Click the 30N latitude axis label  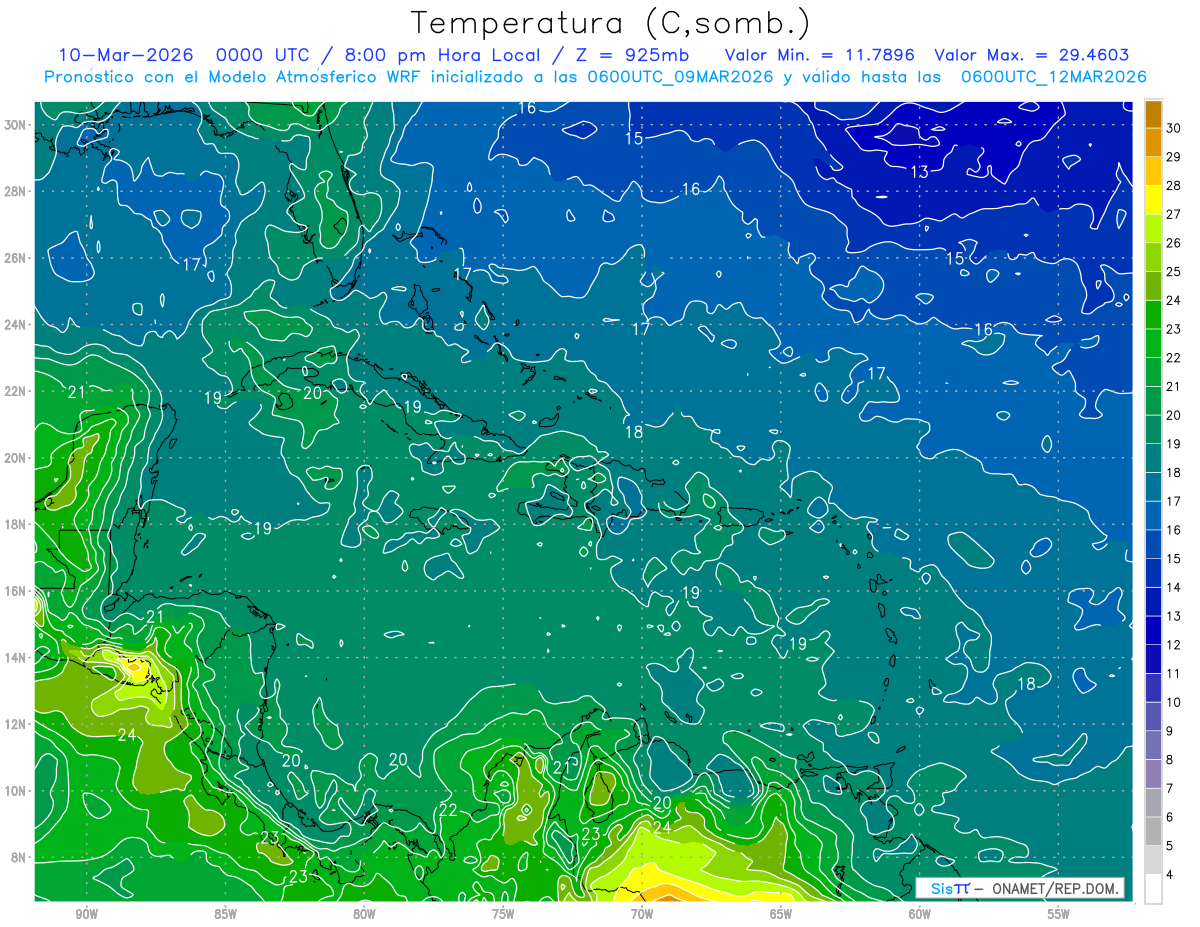pos(16,125)
